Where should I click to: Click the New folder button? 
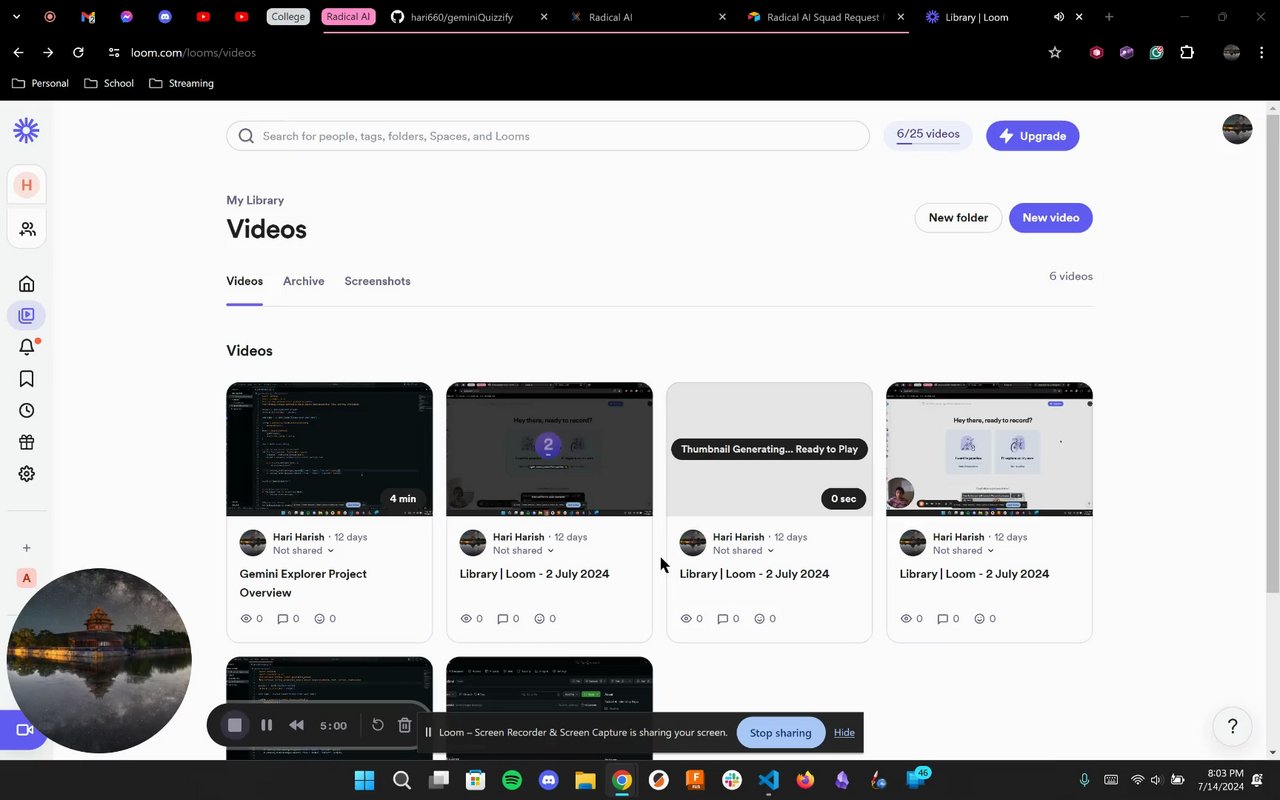(958, 218)
